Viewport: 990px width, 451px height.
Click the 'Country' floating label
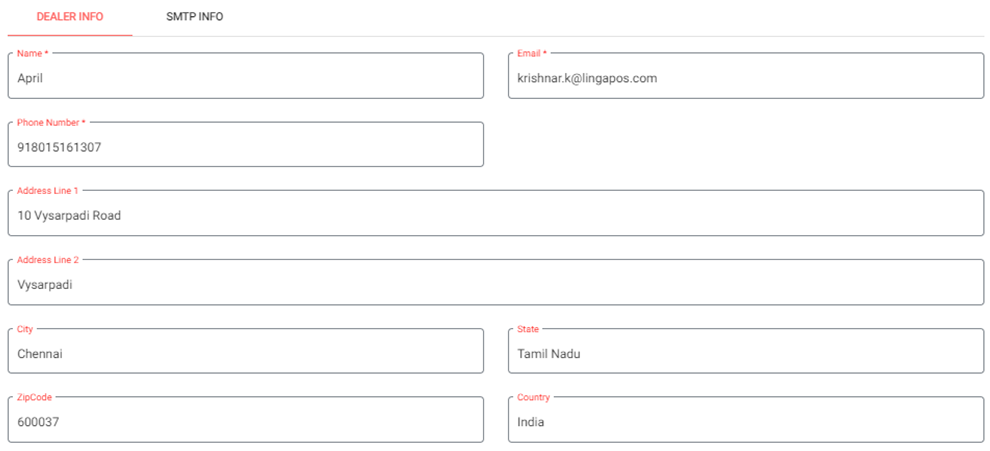[533, 397]
